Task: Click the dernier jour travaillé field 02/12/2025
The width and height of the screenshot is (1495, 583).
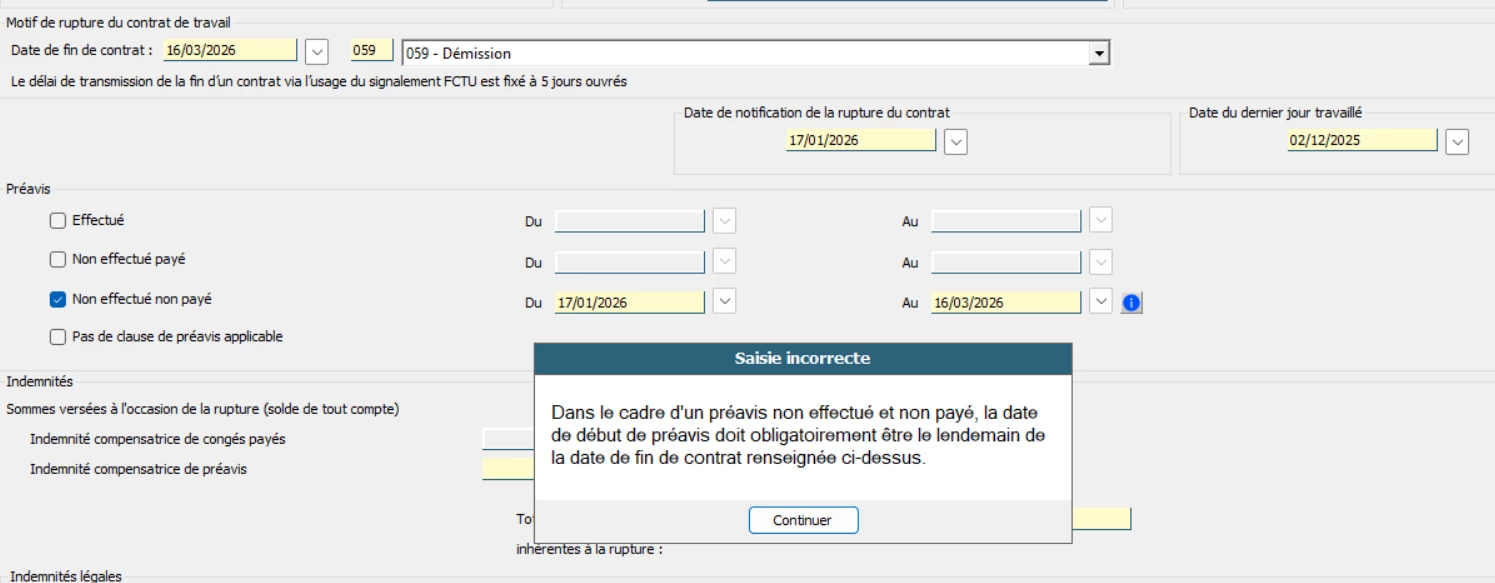Action: [x=1361, y=141]
